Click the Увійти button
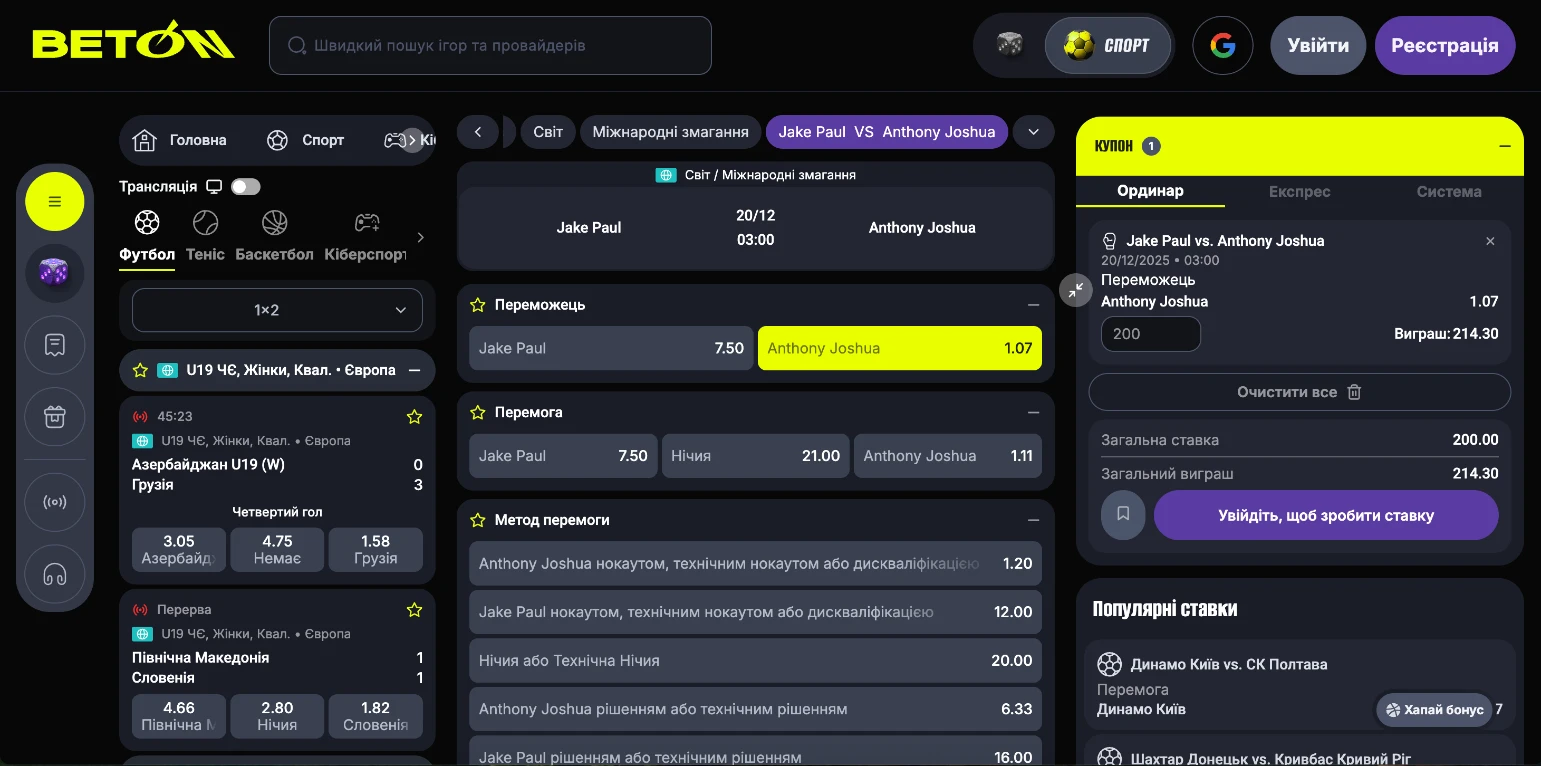Viewport: 1541px width, 766px height. tap(1318, 45)
